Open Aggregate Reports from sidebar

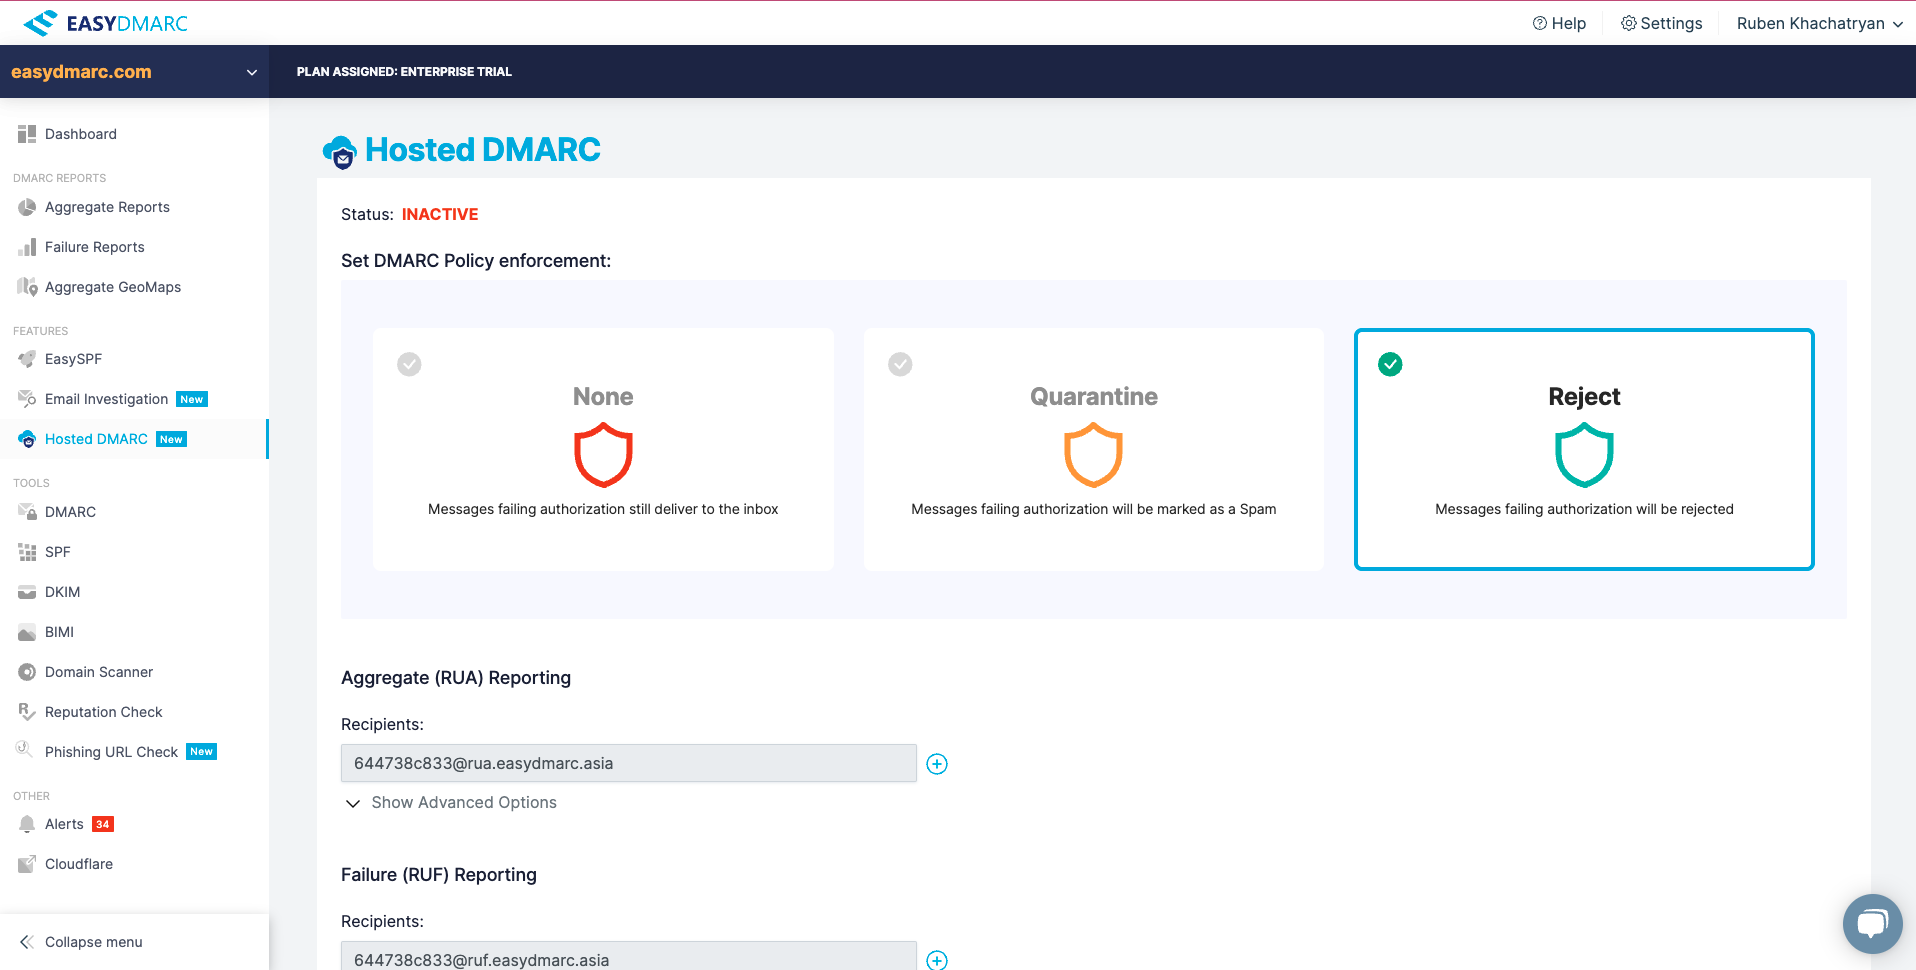coord(107,207)
